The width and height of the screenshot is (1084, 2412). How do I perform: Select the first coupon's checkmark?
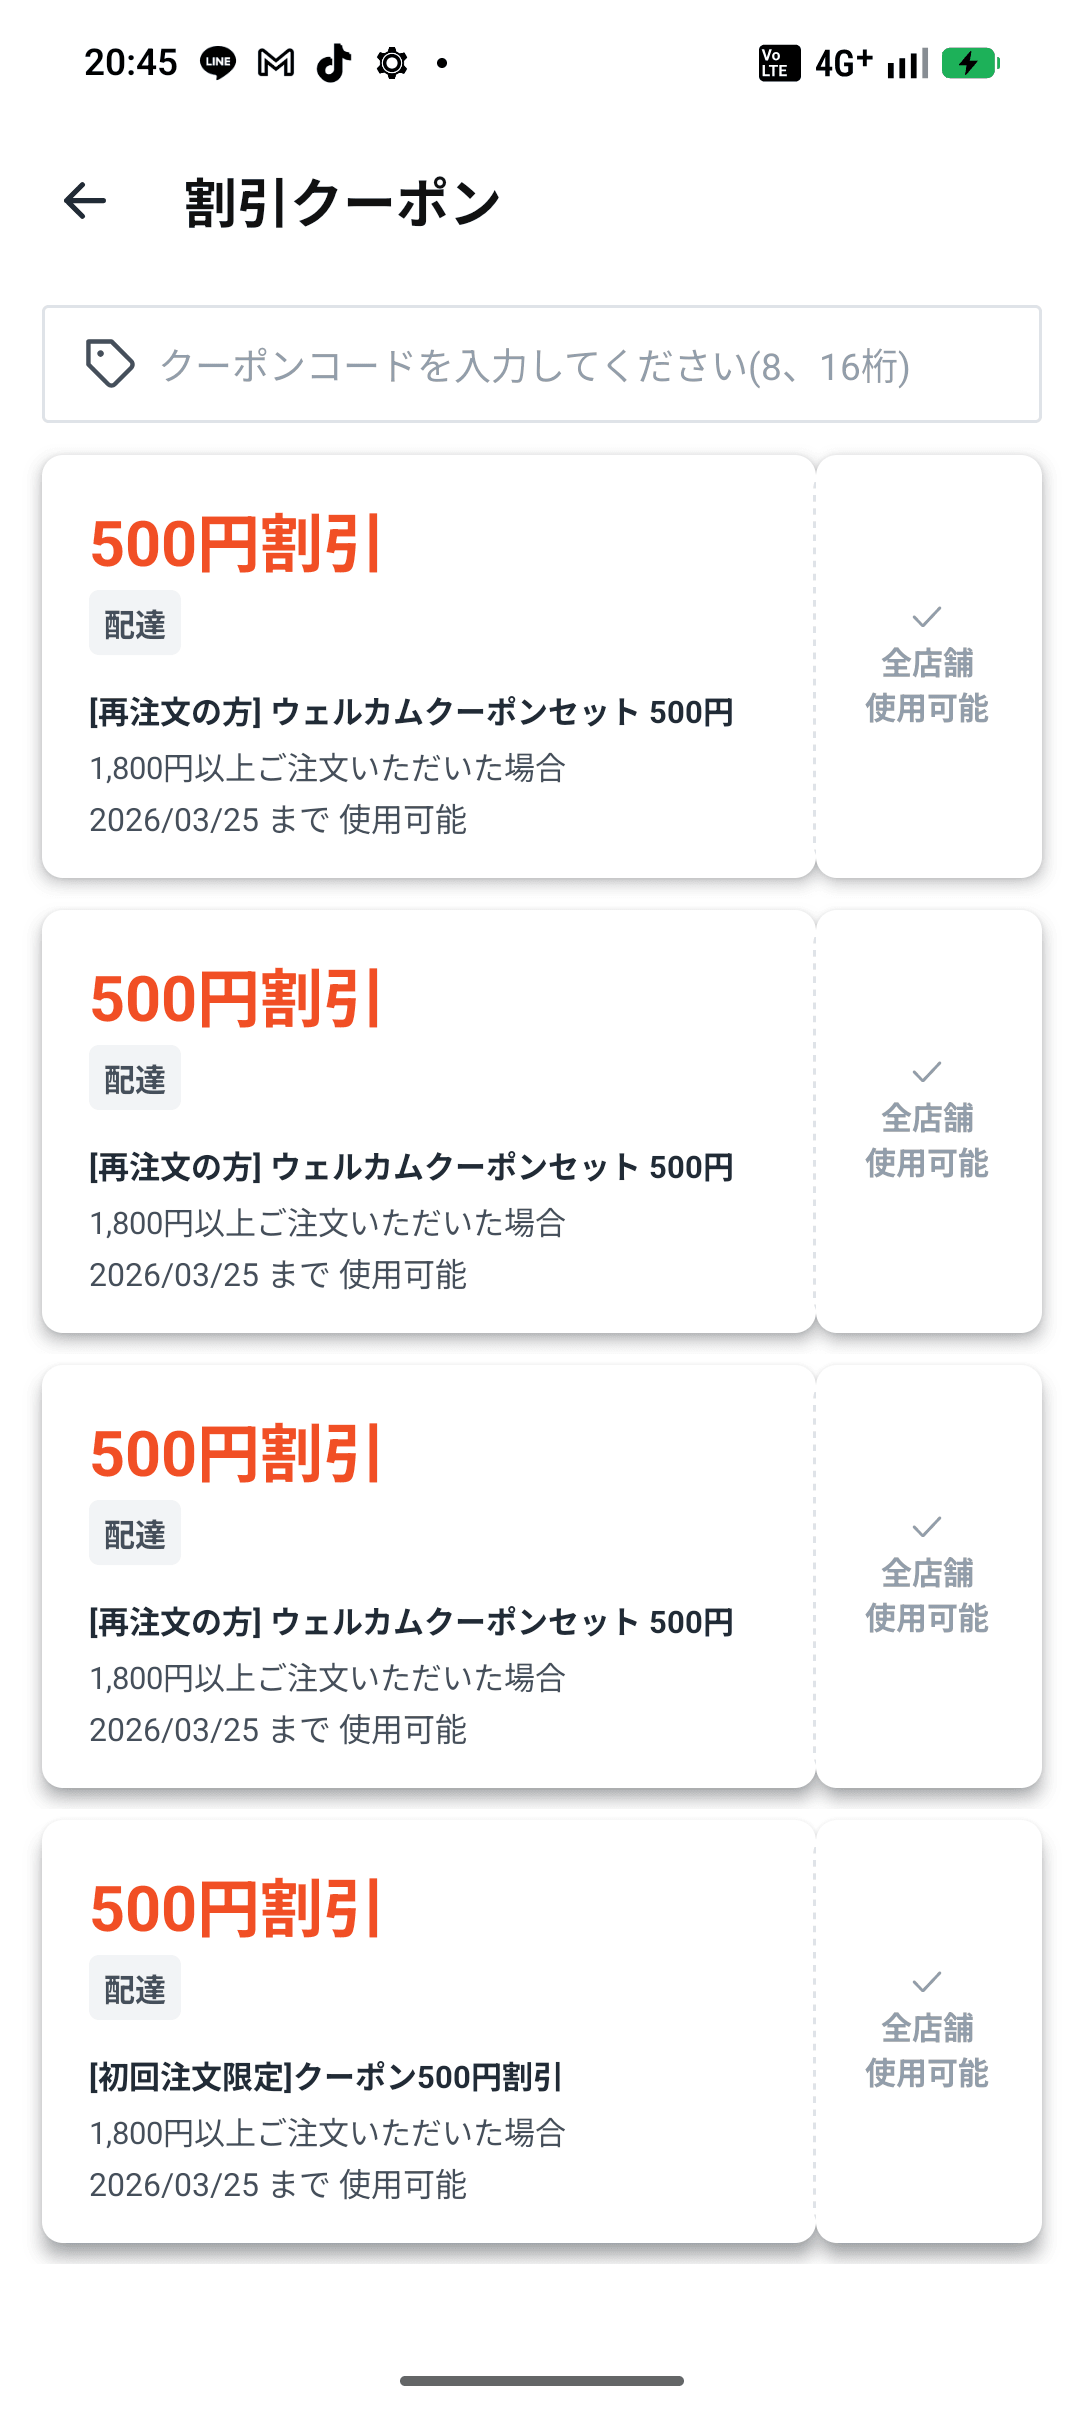coord(927,616)
